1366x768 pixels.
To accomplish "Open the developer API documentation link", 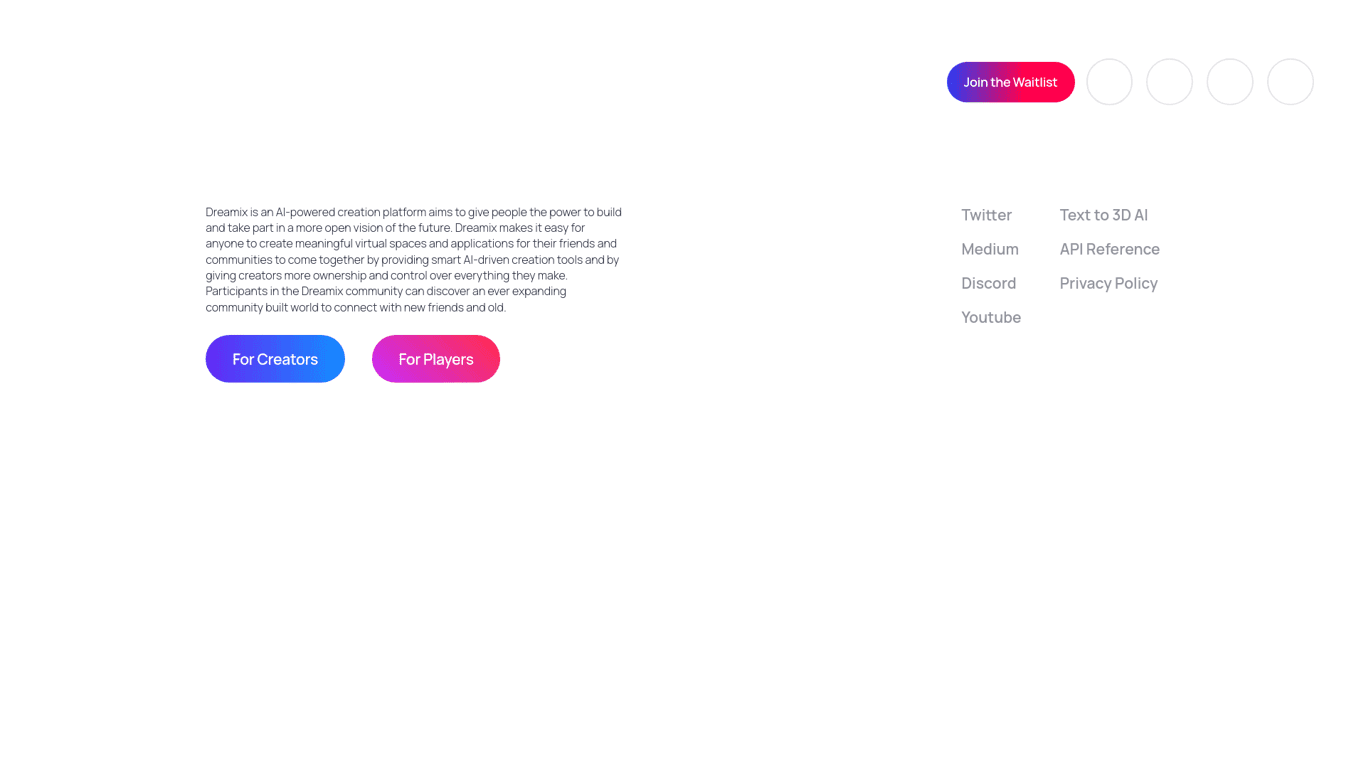I will click(x=1109, y=249).
